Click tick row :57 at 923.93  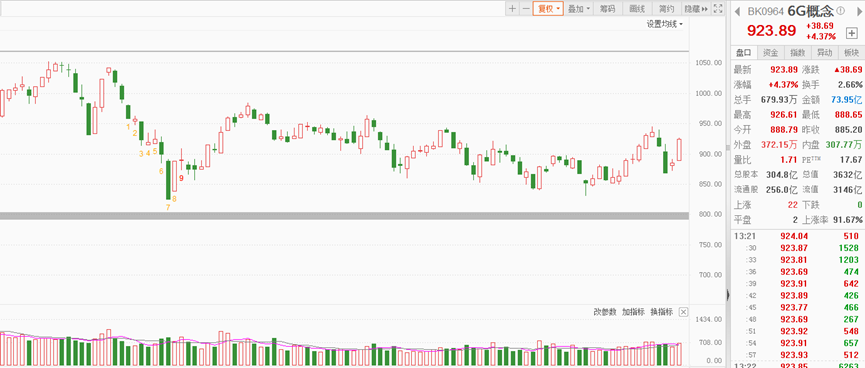pos(798,355)
